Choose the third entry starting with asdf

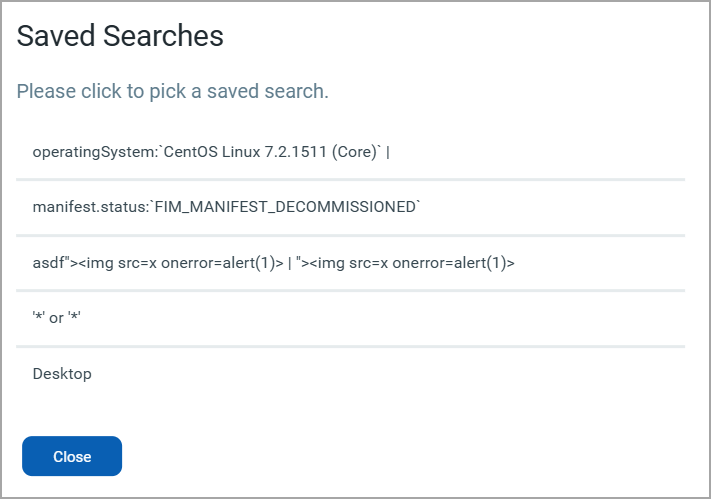350,263
